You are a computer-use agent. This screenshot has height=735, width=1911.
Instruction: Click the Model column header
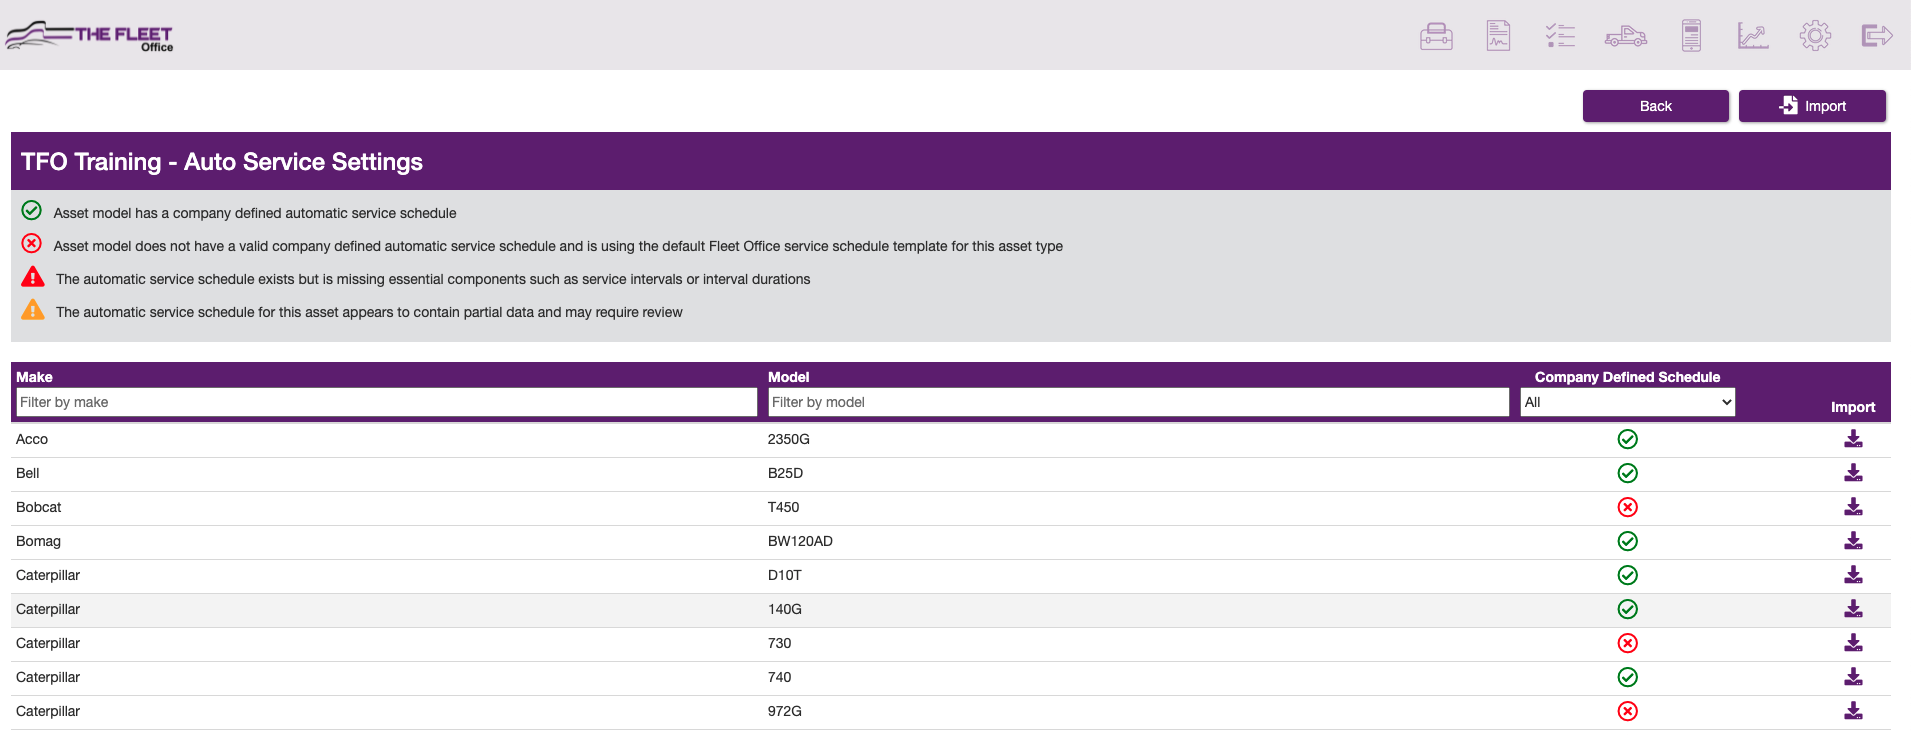click(x=788, y=377)
